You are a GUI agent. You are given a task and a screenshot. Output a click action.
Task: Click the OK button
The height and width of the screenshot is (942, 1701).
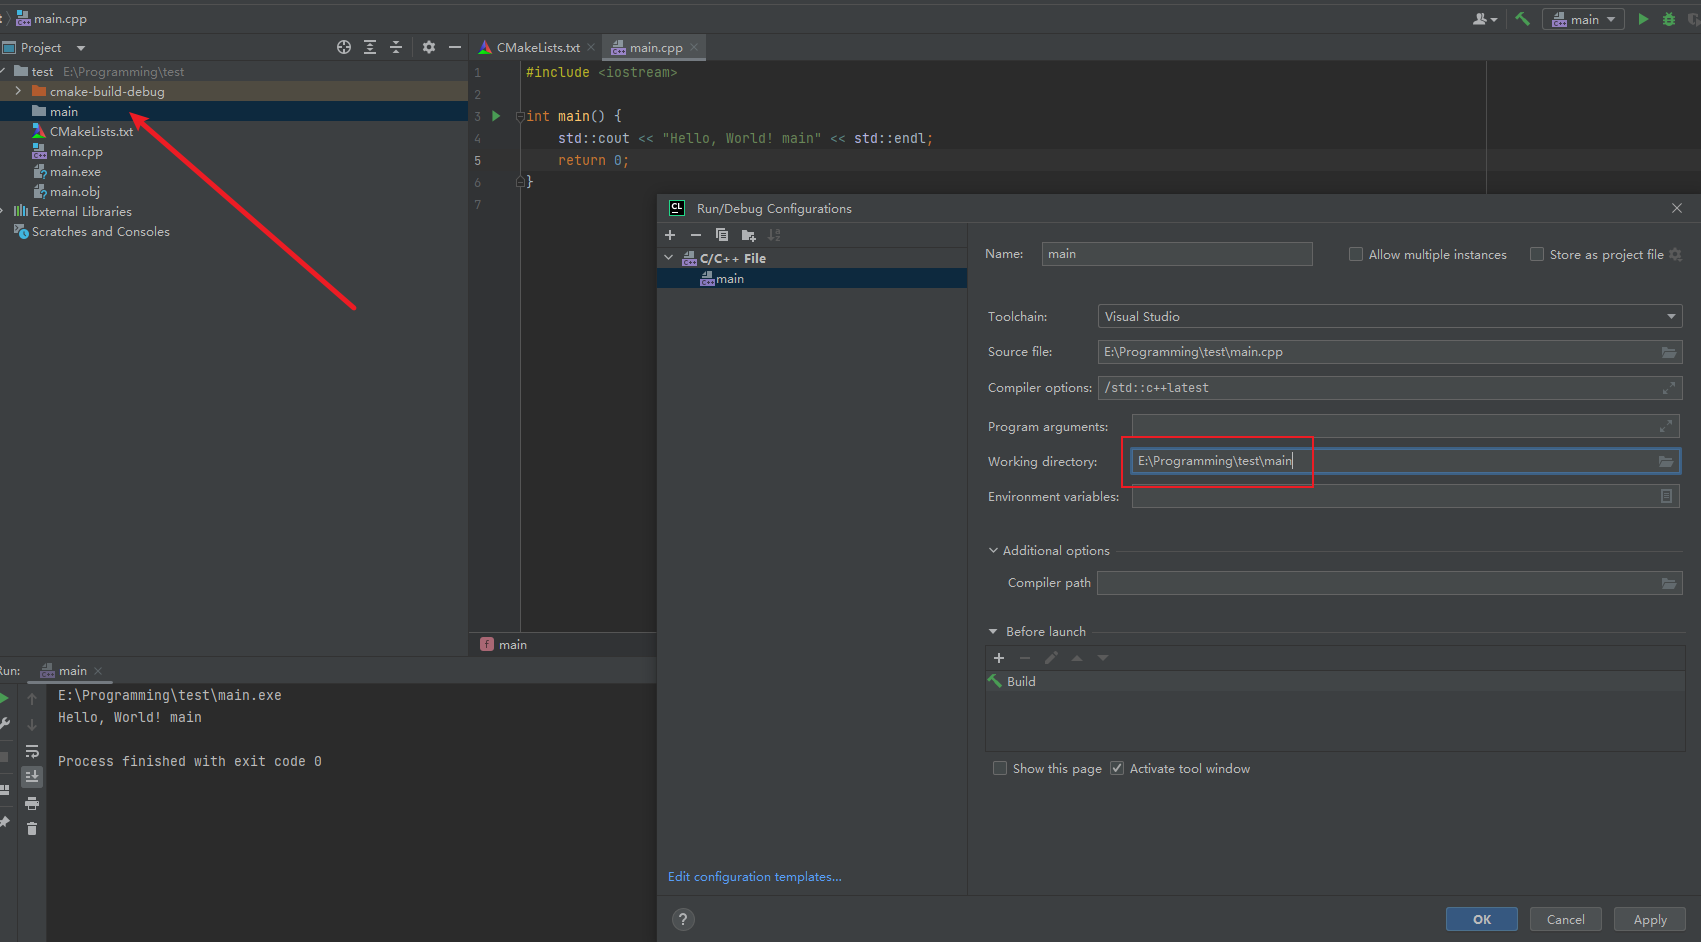1481,919
